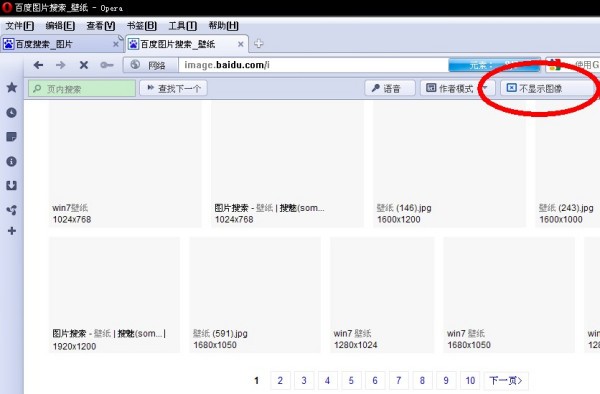600x394 pixels.
Task: Open the Links share panel icon
Action: pyautogui.click(x=11, y=210)
